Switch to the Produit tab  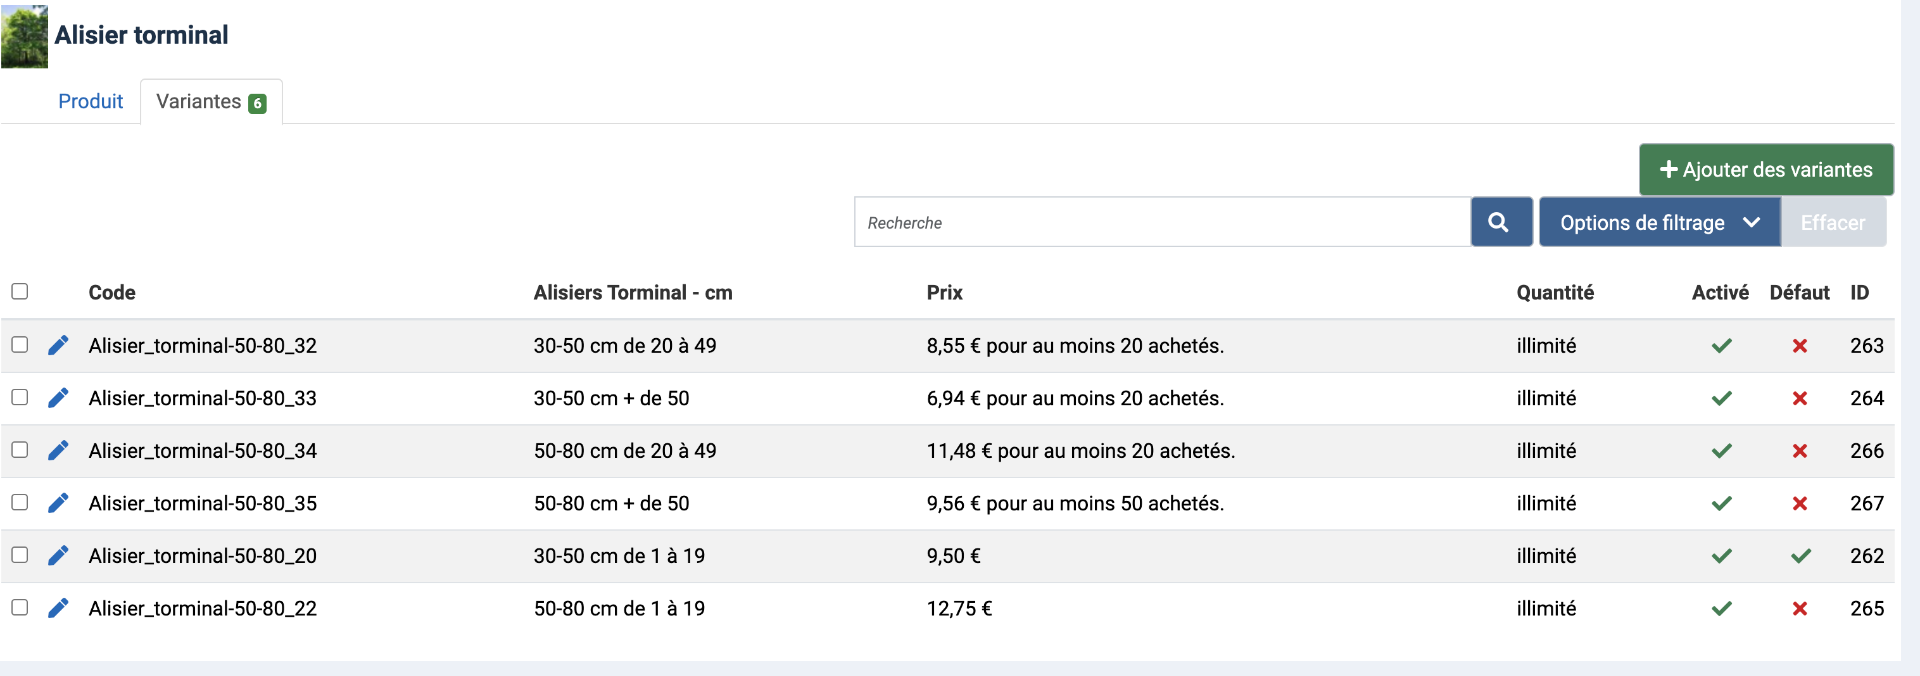(90, 101)
